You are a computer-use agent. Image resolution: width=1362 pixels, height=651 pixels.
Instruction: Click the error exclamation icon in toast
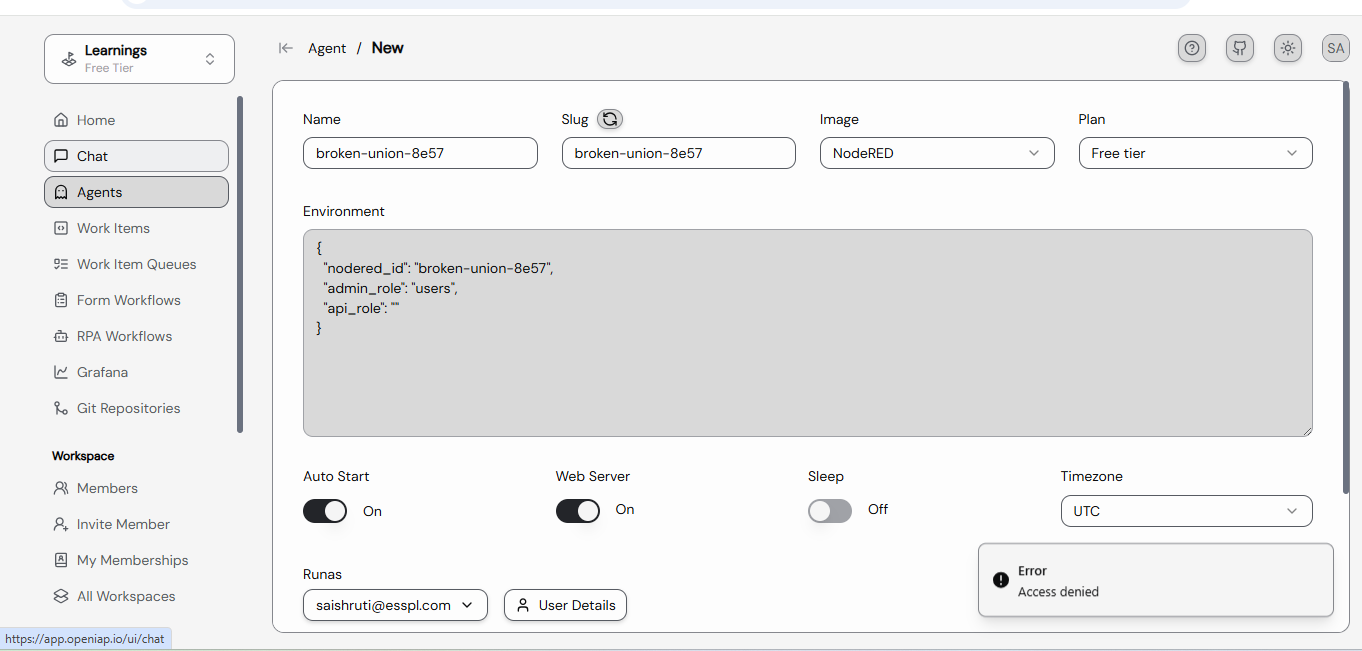pyautogui.click(x=1001, y=580)
